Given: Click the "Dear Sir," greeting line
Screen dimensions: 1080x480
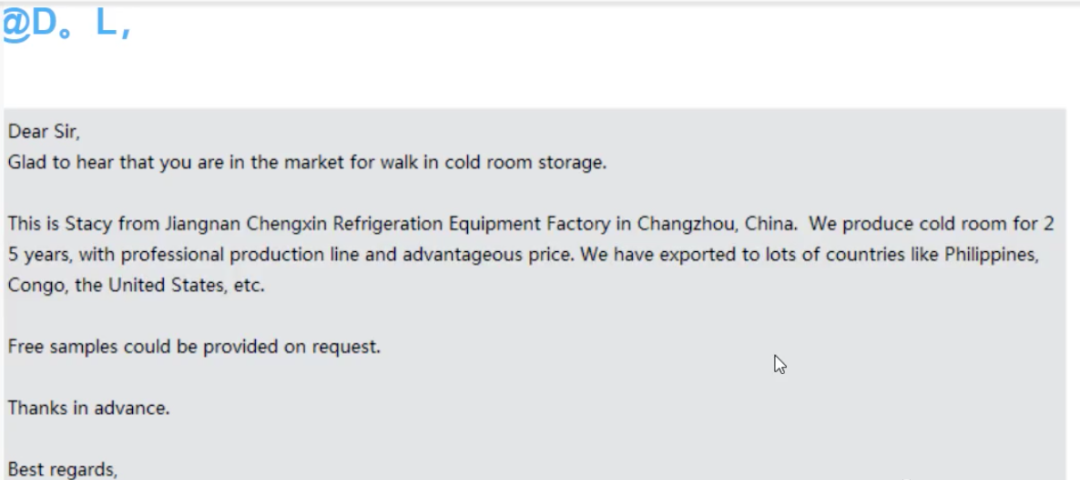Looking at the screenshot, I should [43, 131].
